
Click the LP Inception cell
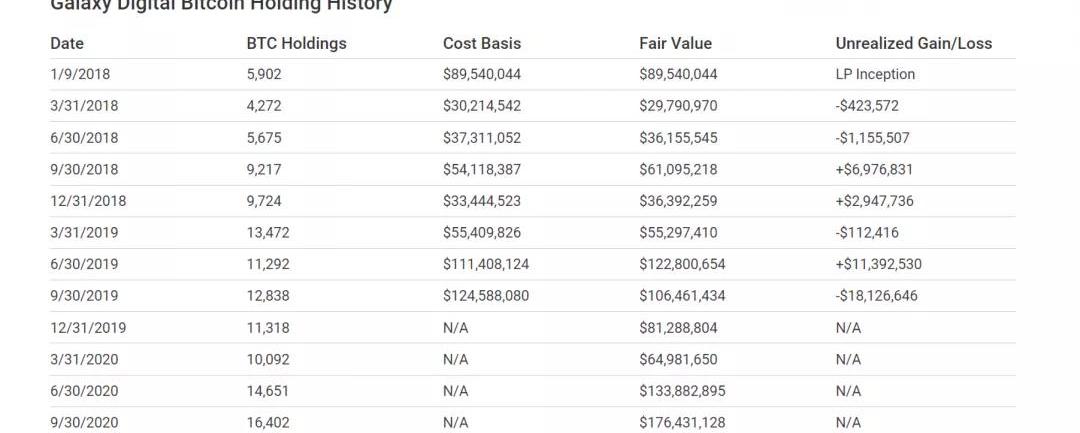point(875,74)
